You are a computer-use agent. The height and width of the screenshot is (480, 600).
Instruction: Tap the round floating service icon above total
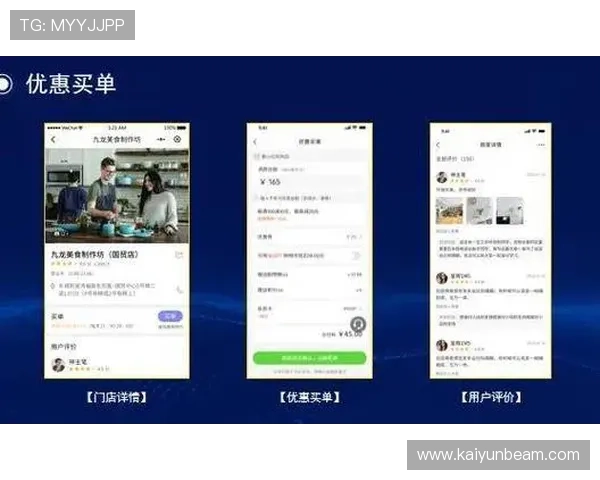(359, 325)
